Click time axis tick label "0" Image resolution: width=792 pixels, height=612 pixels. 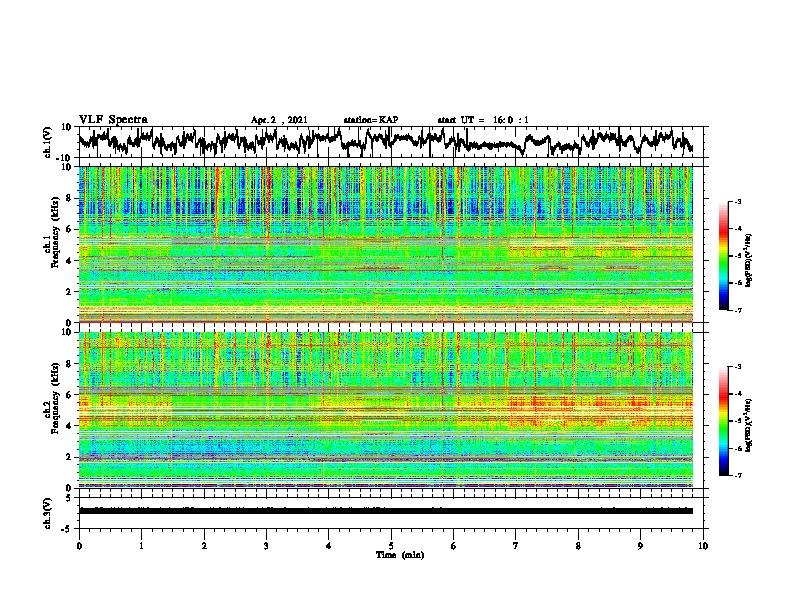click(79, 546)
